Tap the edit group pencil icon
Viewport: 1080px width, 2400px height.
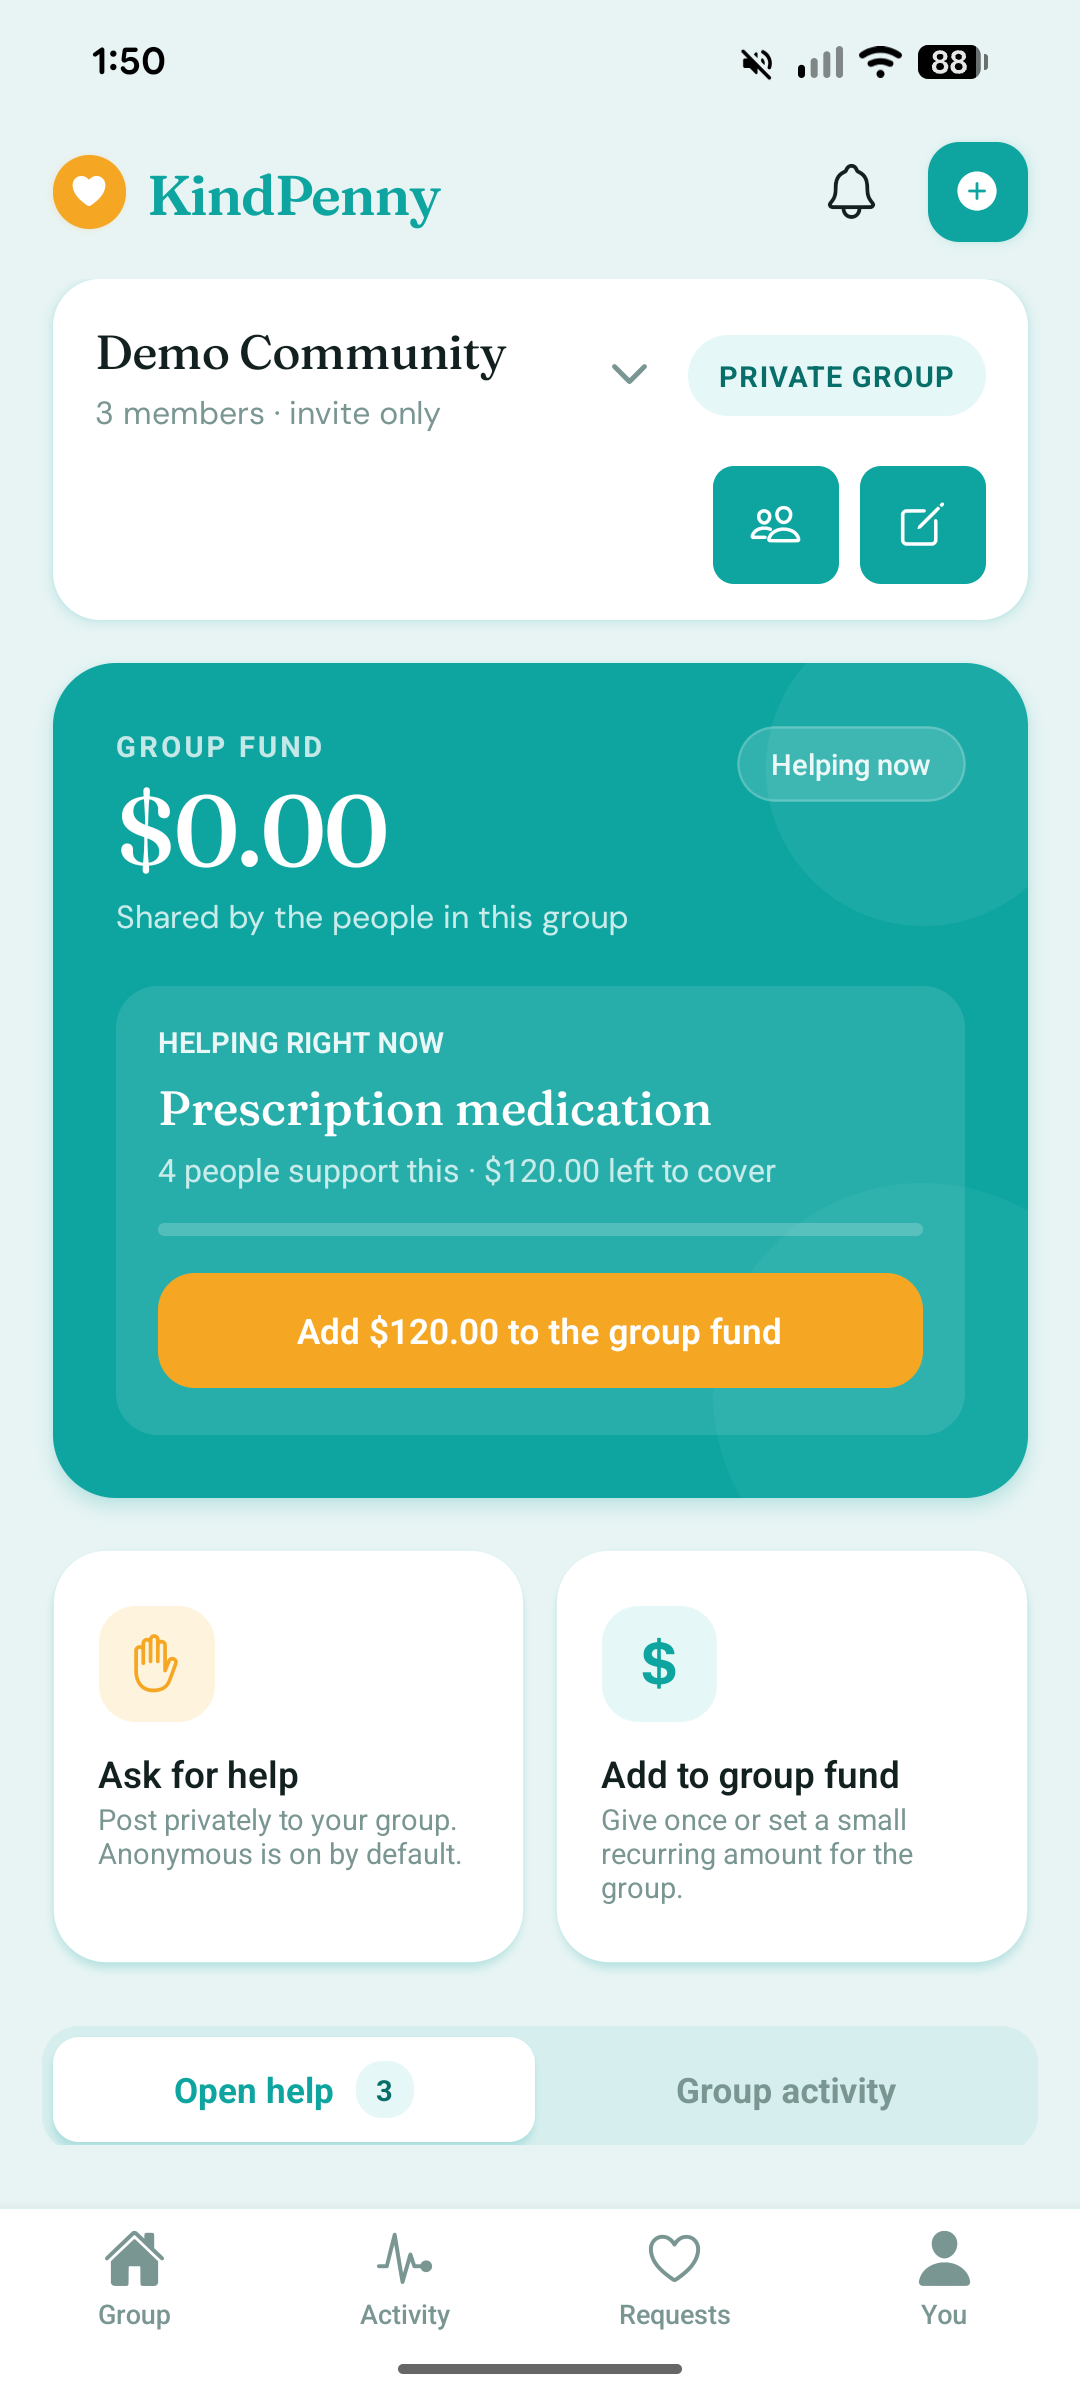(x=922, y=525)
